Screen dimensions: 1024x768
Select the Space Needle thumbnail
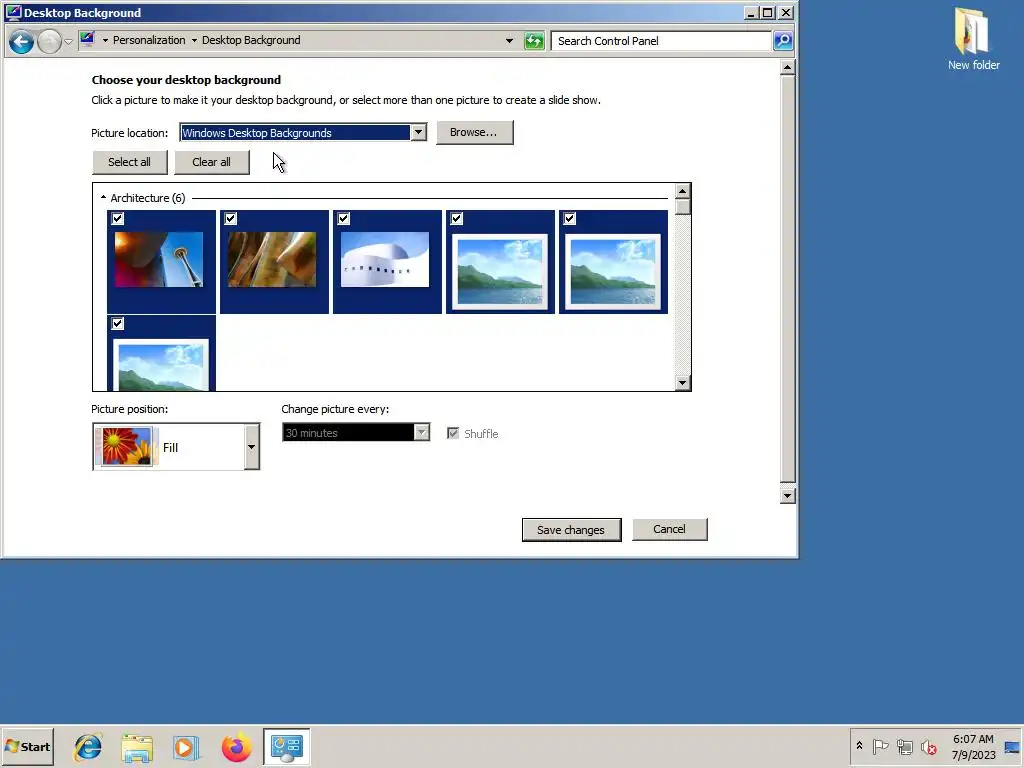[159, 260]
